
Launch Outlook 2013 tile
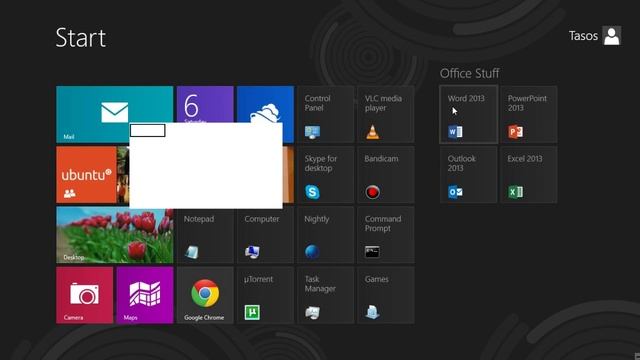point(469,175)
